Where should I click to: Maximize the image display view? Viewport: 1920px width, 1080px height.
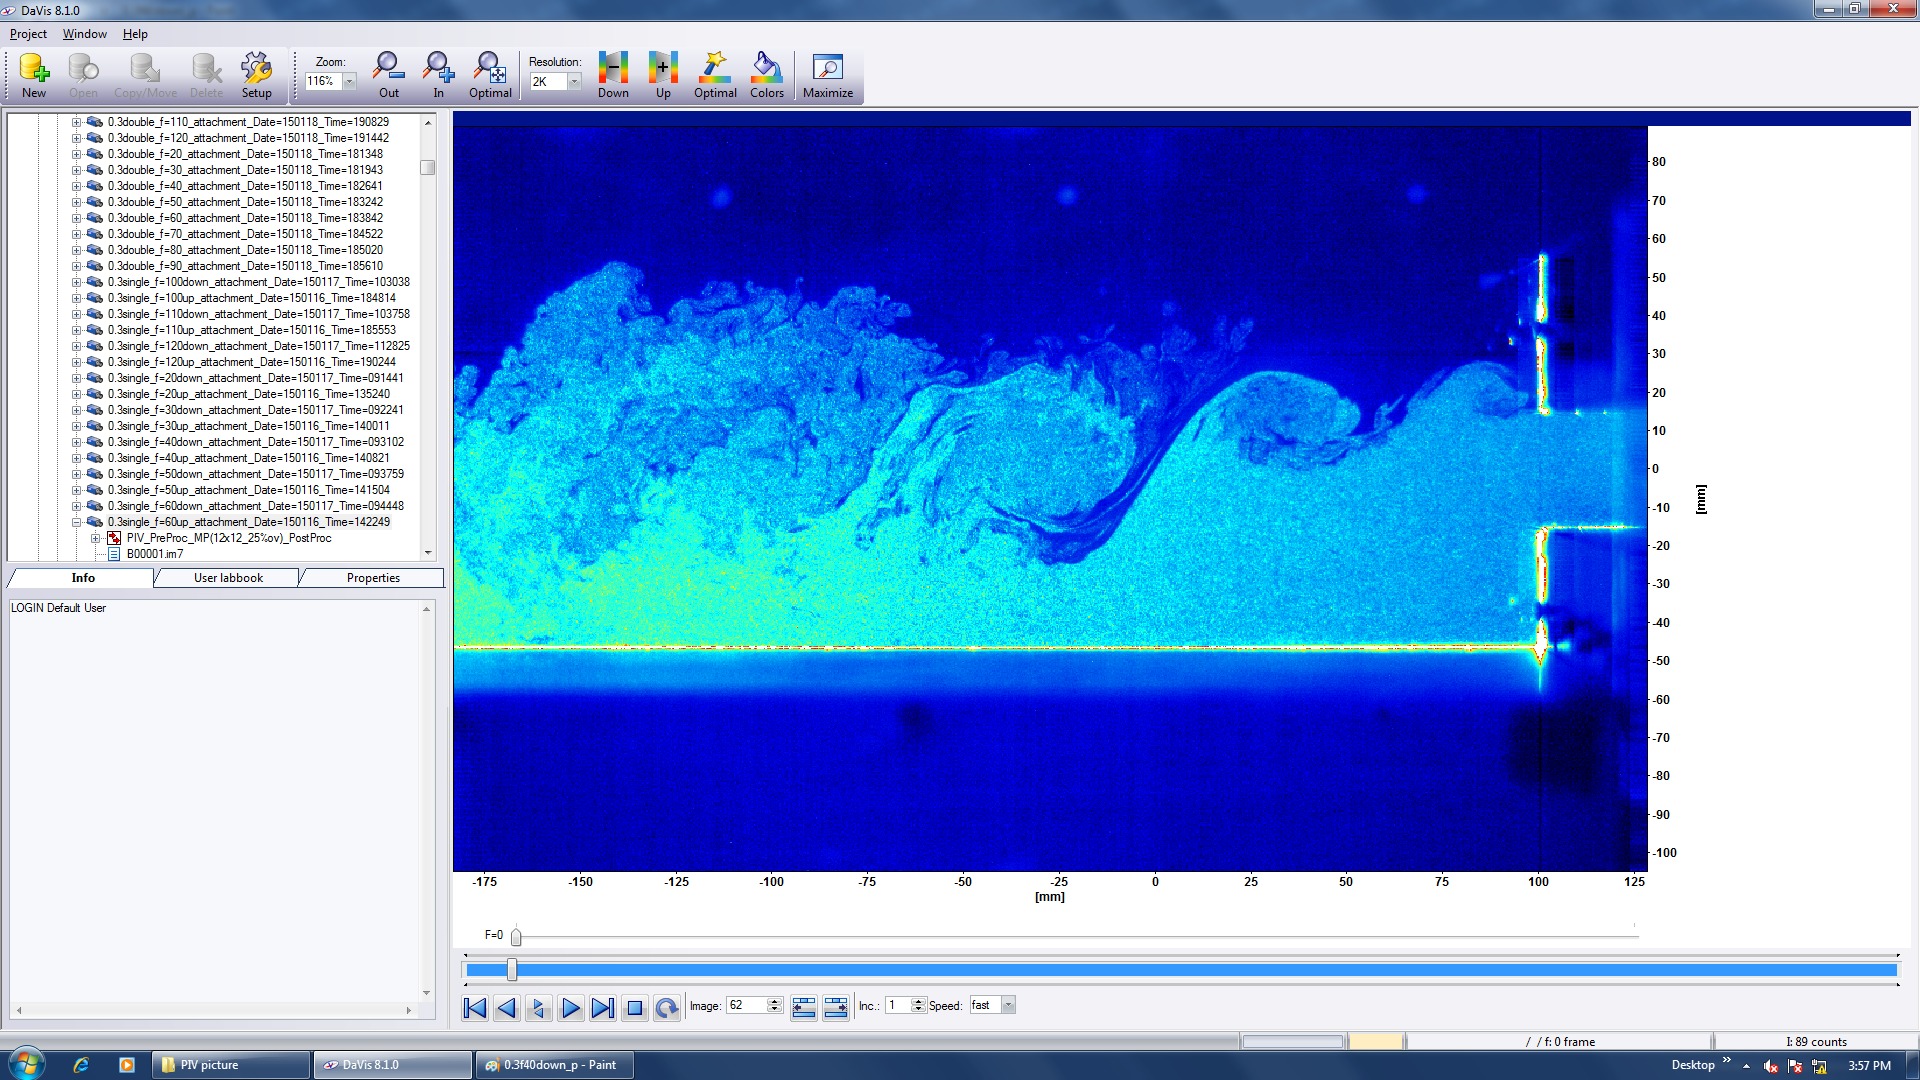click(x=828, y=72)
